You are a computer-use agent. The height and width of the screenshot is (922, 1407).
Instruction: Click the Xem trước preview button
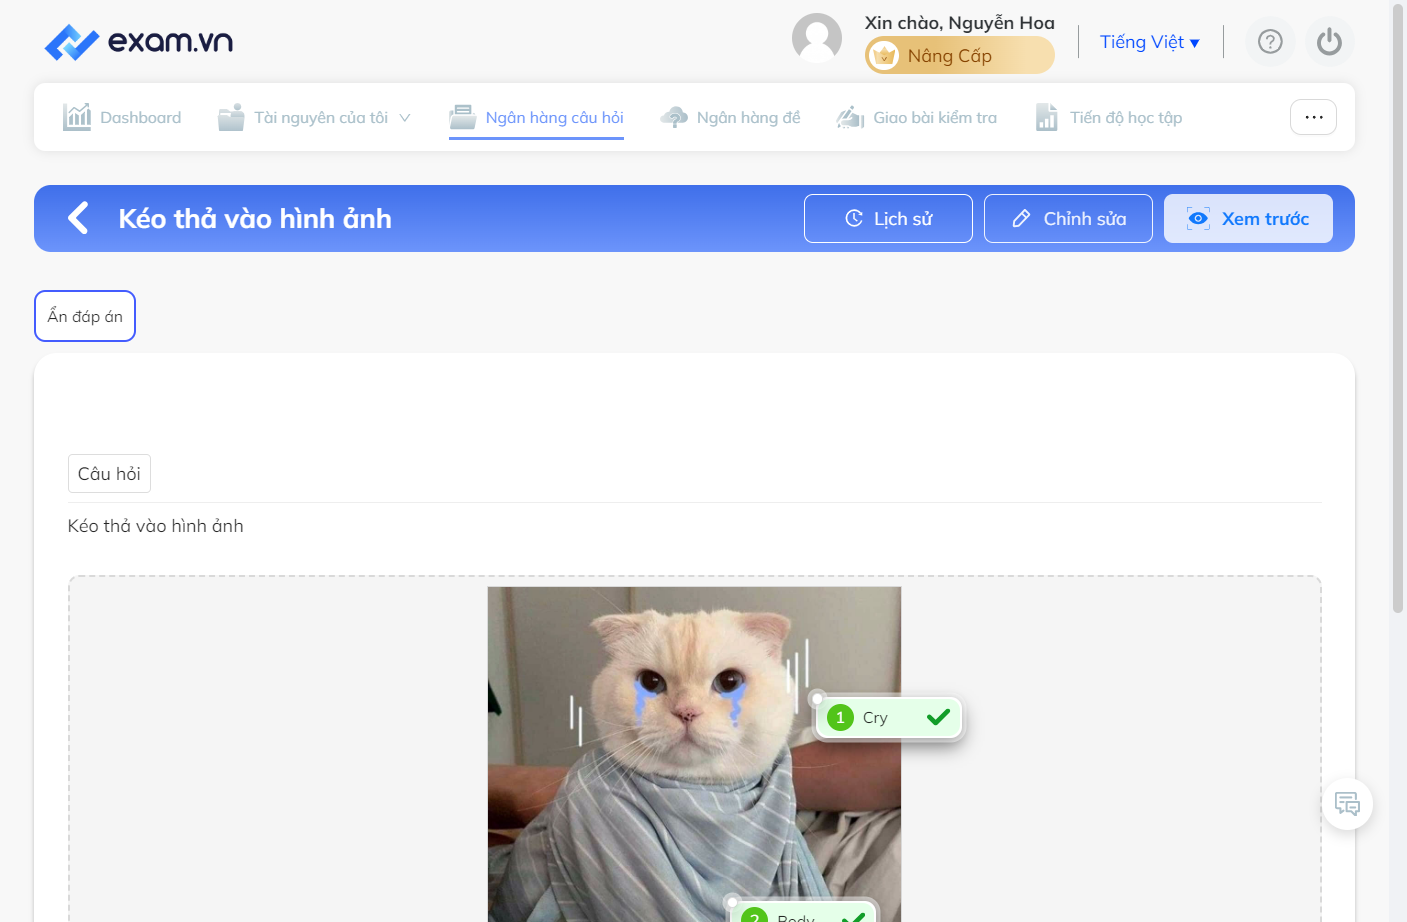(x=1248, y=218)
